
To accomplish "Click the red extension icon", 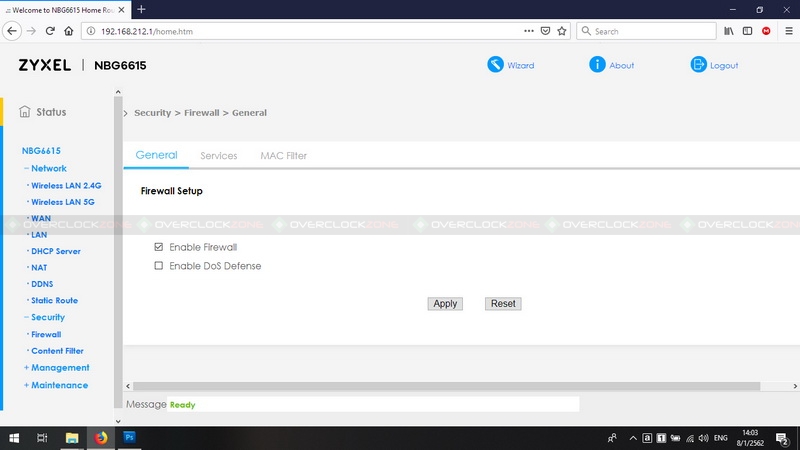I will coord(766,31).
